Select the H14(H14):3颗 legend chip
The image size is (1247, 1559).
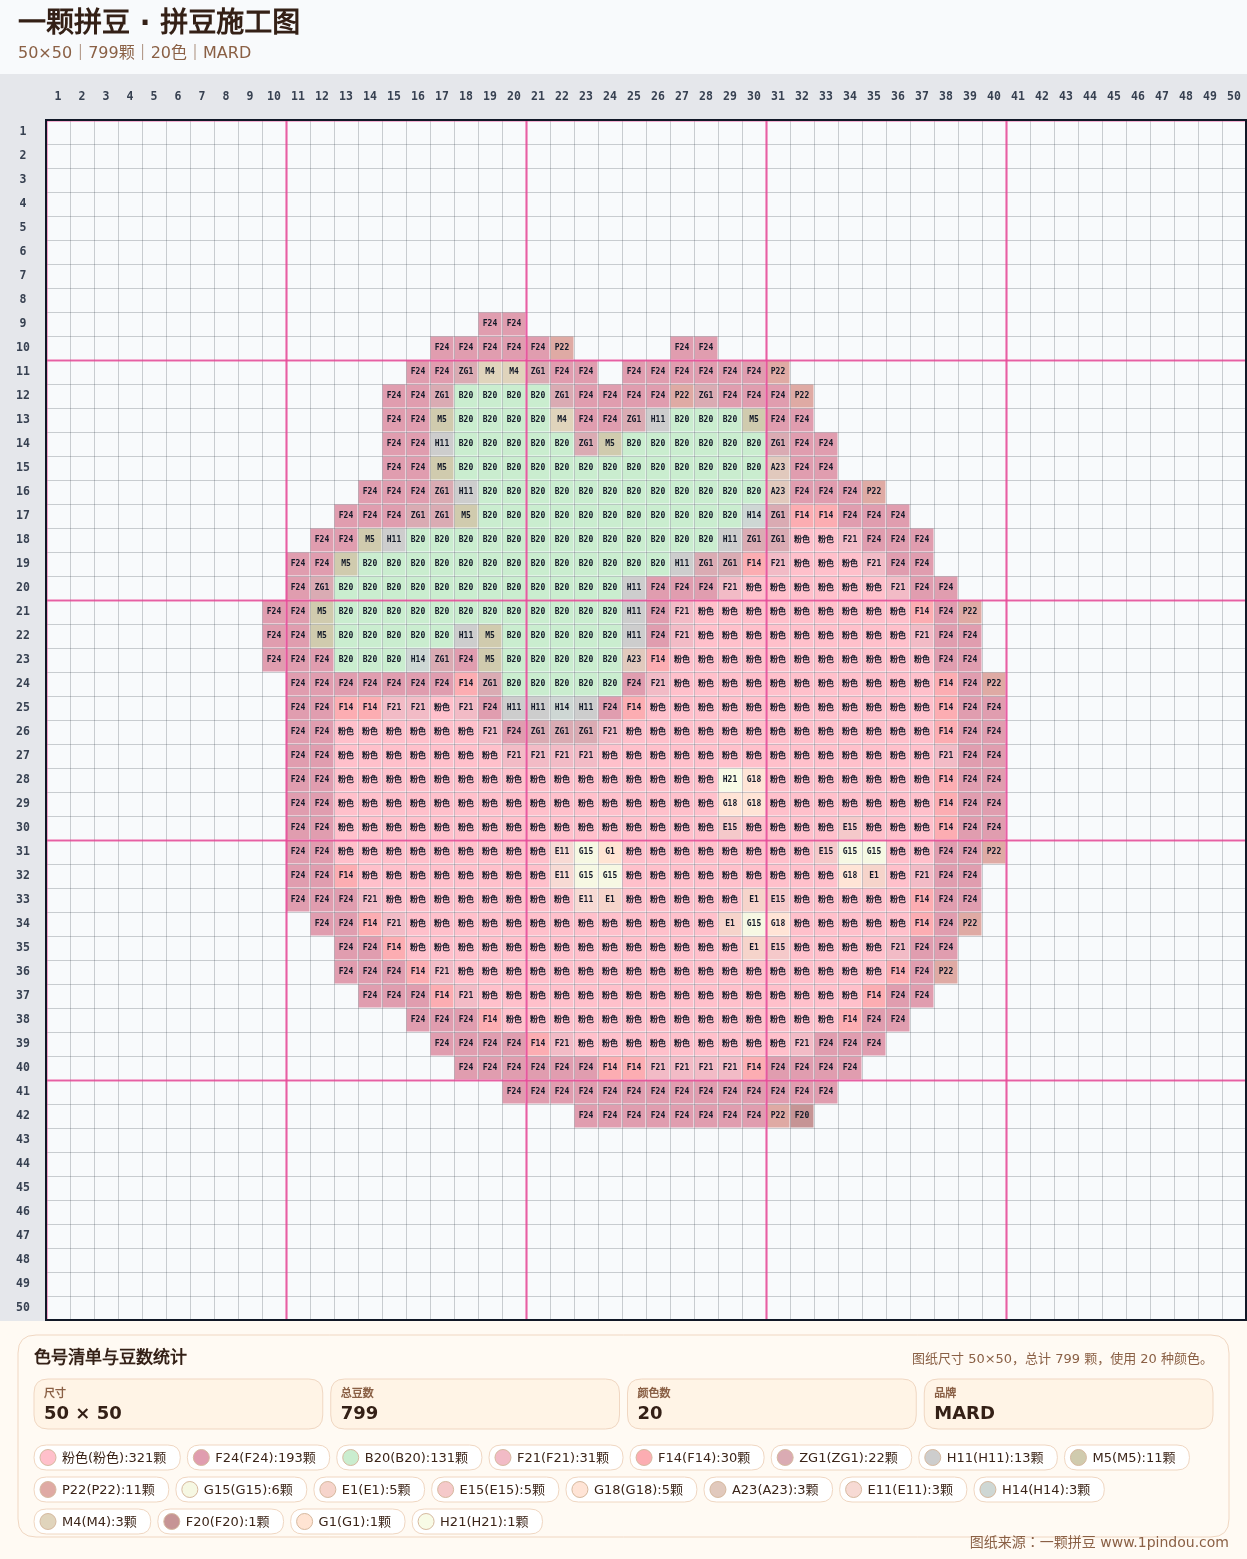pyautogui.click(x=1039, y=1489)
